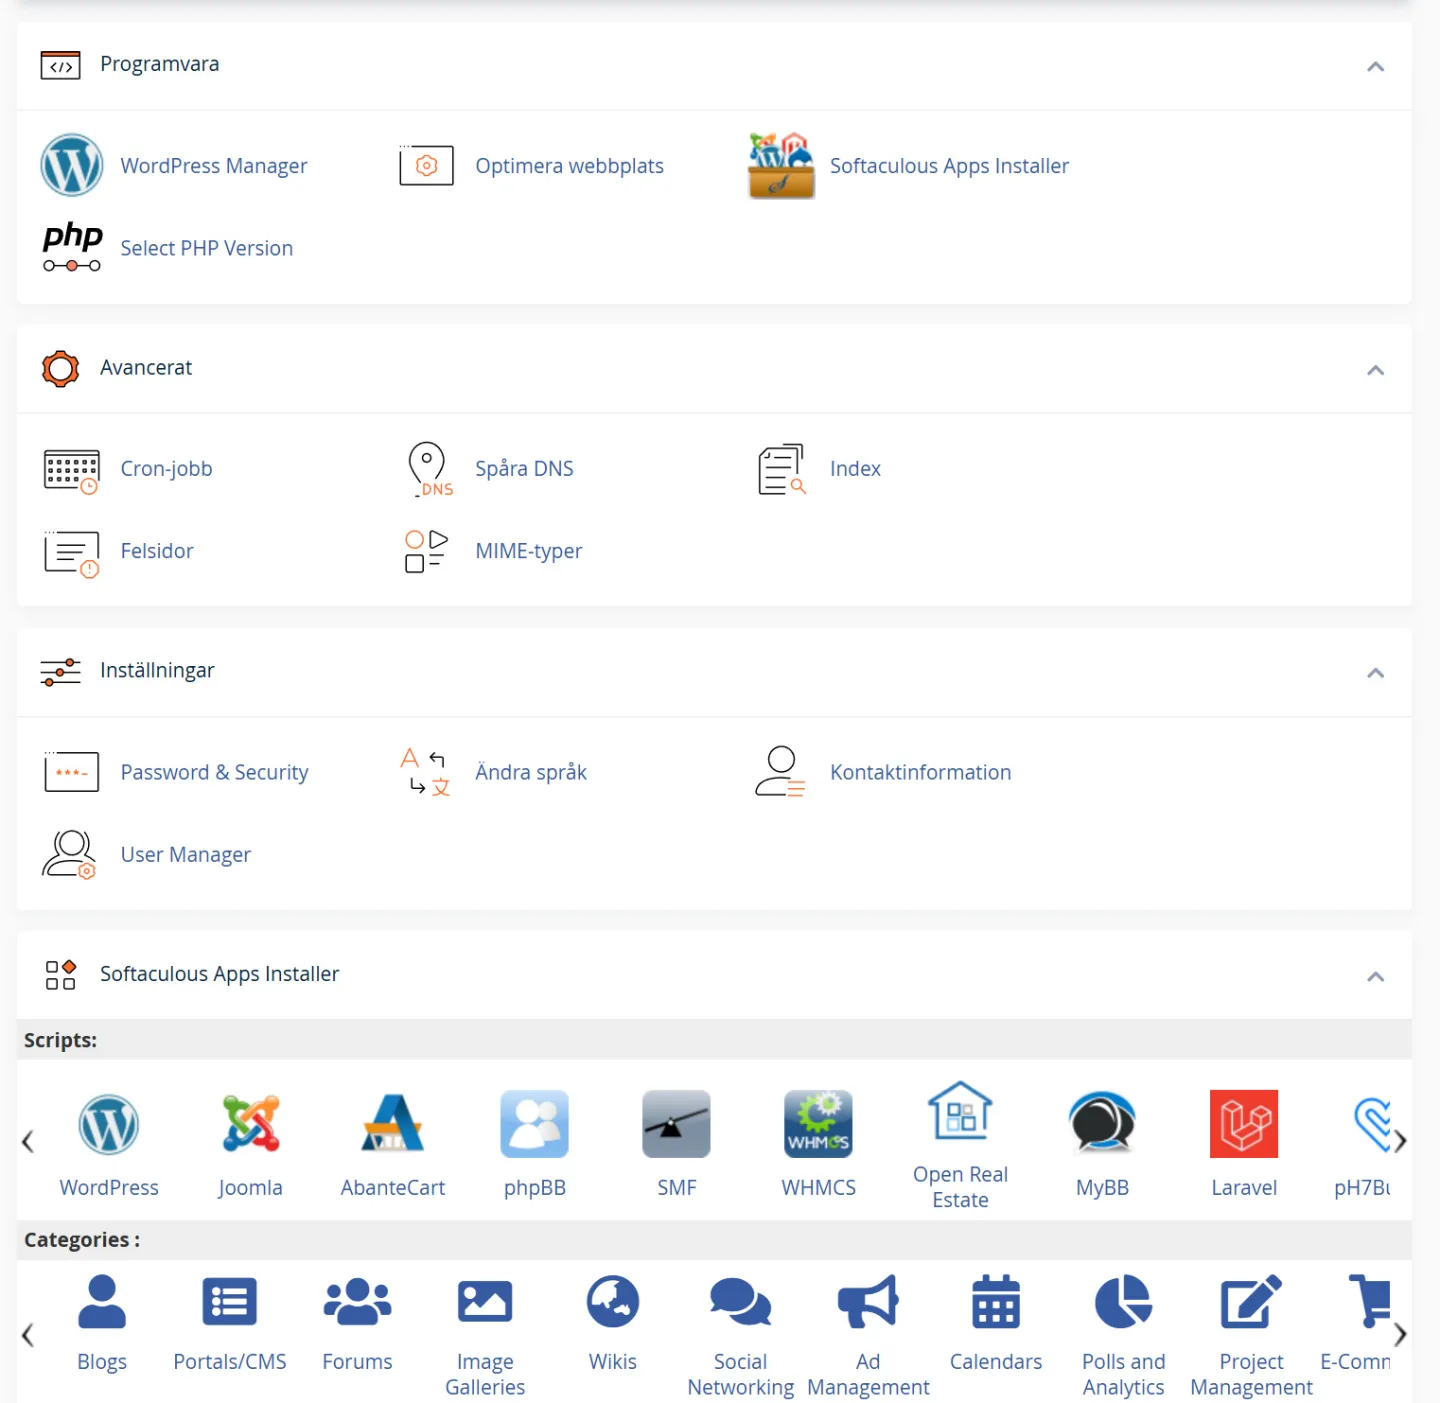The height and width of the screenshot is (1403, 1440).
Task: Collapse the Inställningar section
Action: (x=1376, y=673)
